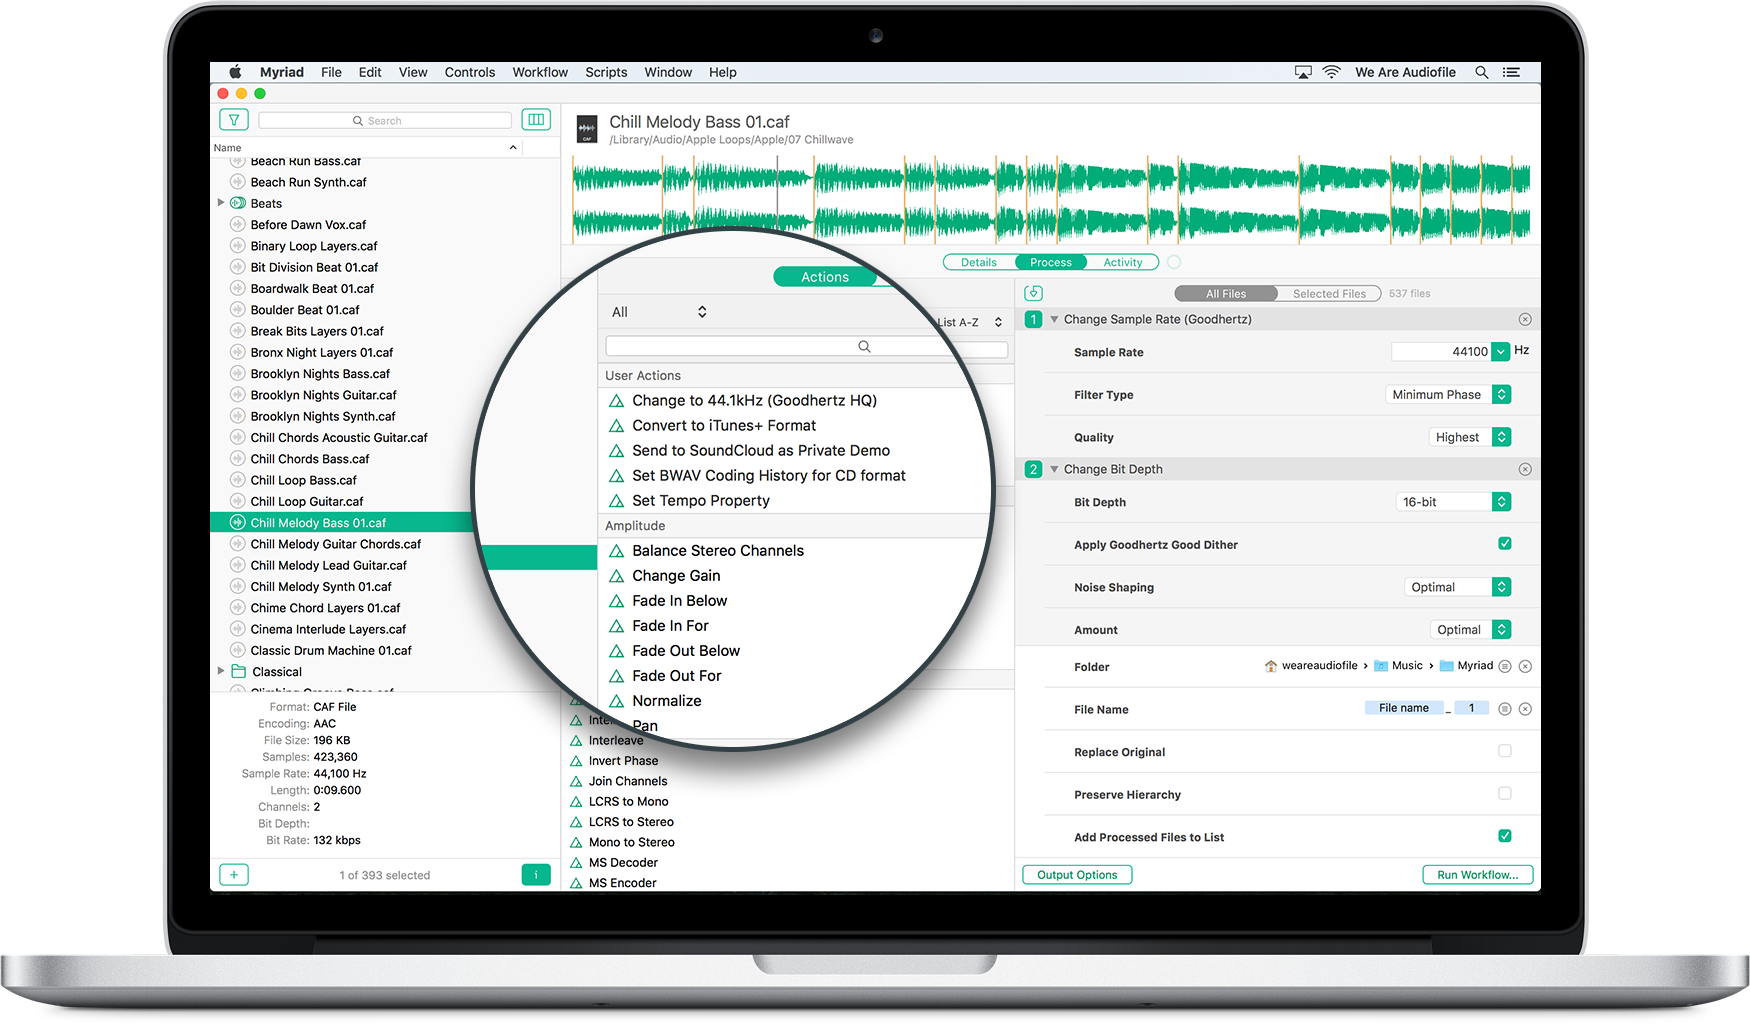
Task: Remove Change Bit Depth step with X
Action: click(1525, 469)
